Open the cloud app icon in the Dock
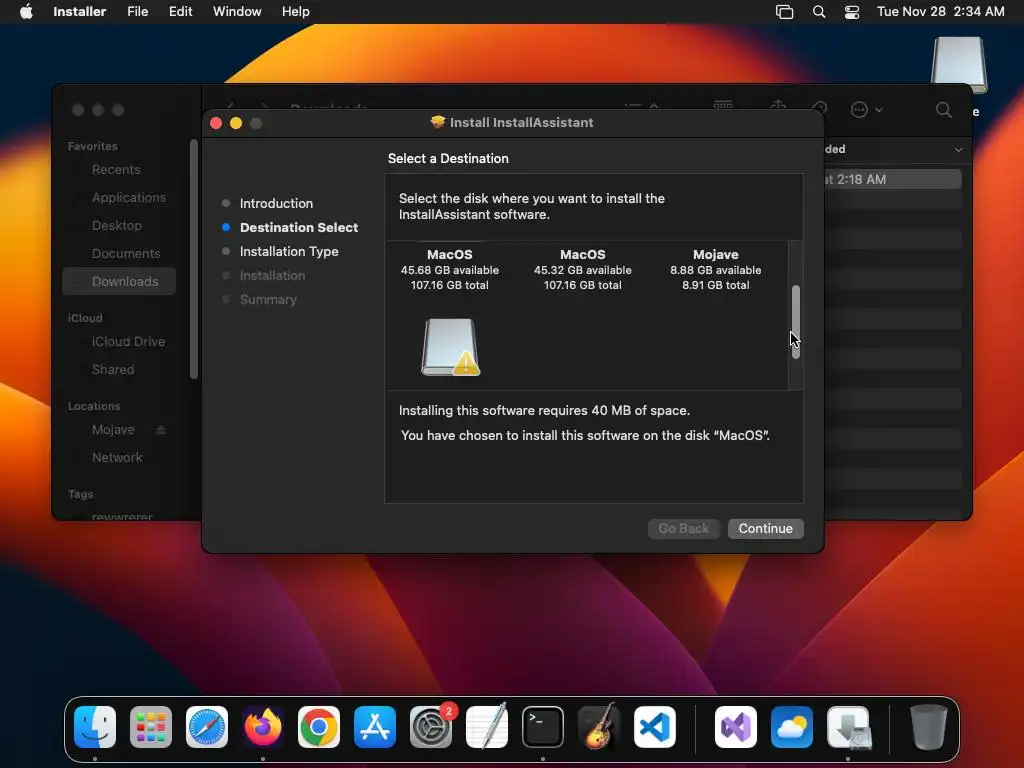 792,727
